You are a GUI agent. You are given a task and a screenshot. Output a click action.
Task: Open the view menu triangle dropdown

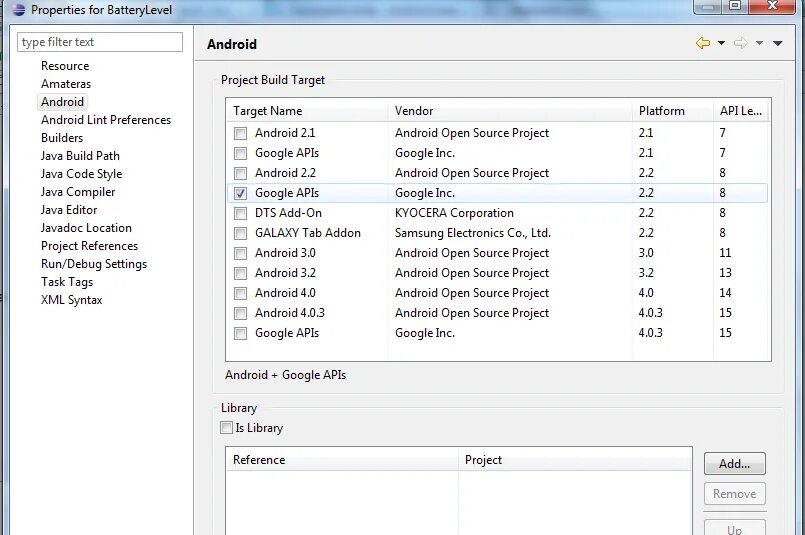pos(778,43)
